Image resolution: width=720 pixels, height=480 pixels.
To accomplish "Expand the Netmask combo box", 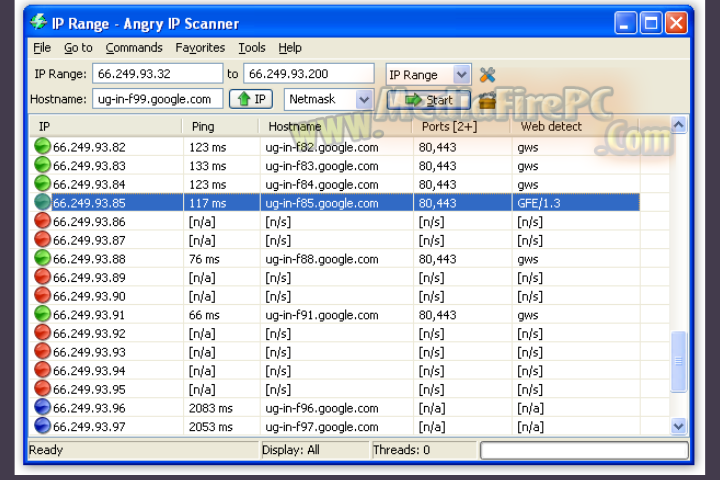I will 364,99.
